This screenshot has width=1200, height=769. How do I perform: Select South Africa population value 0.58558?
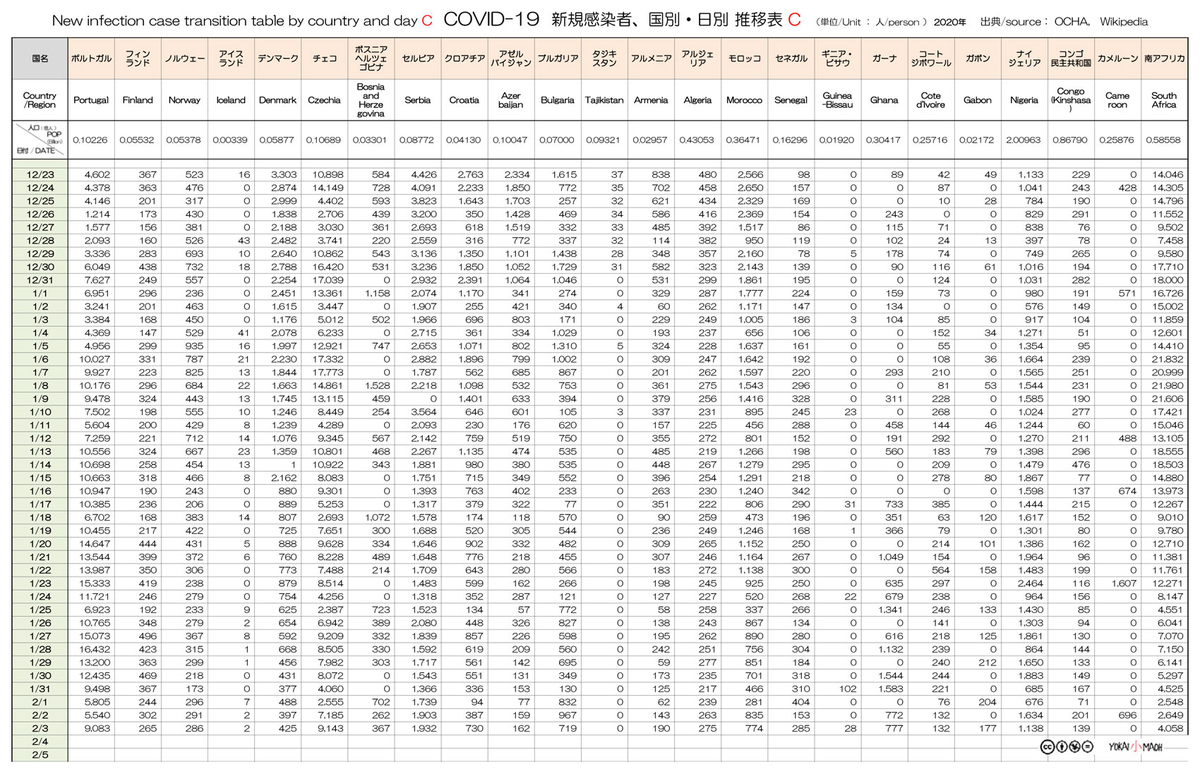tap(1164, 139)
